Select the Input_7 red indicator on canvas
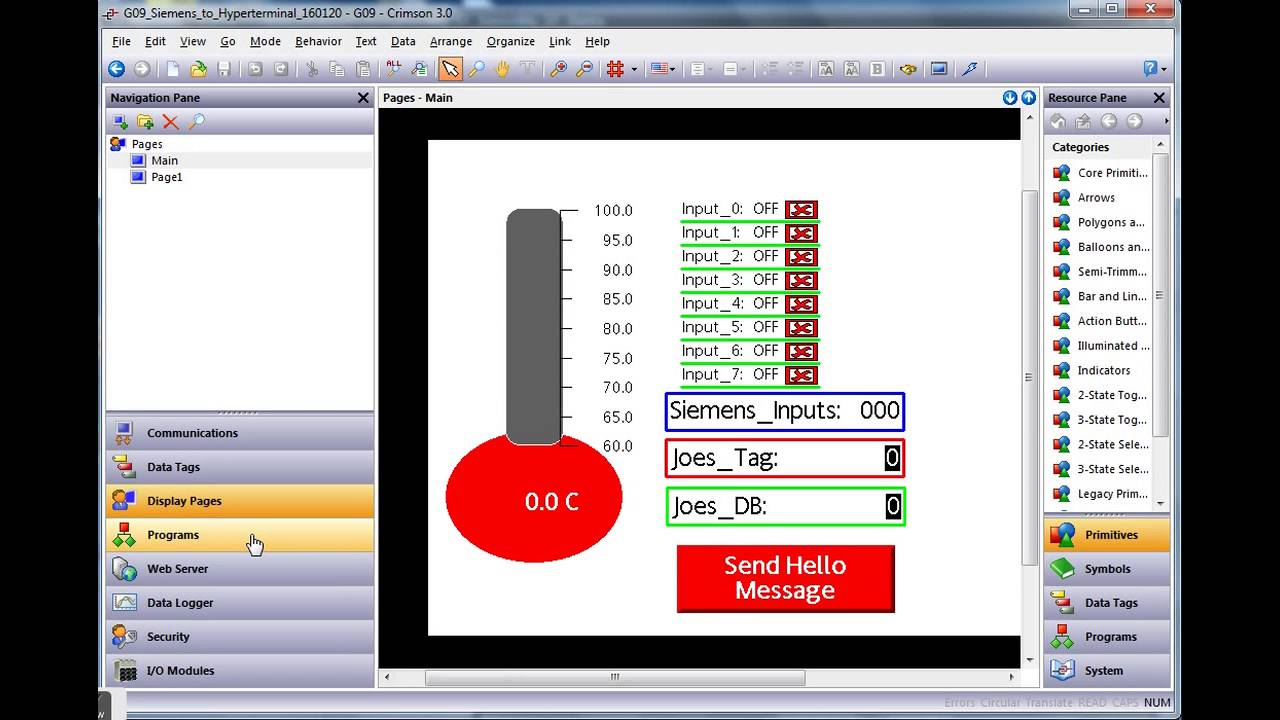Image resolution: width=1280 pixels, height=720 pixels. [x=801, y=375]
